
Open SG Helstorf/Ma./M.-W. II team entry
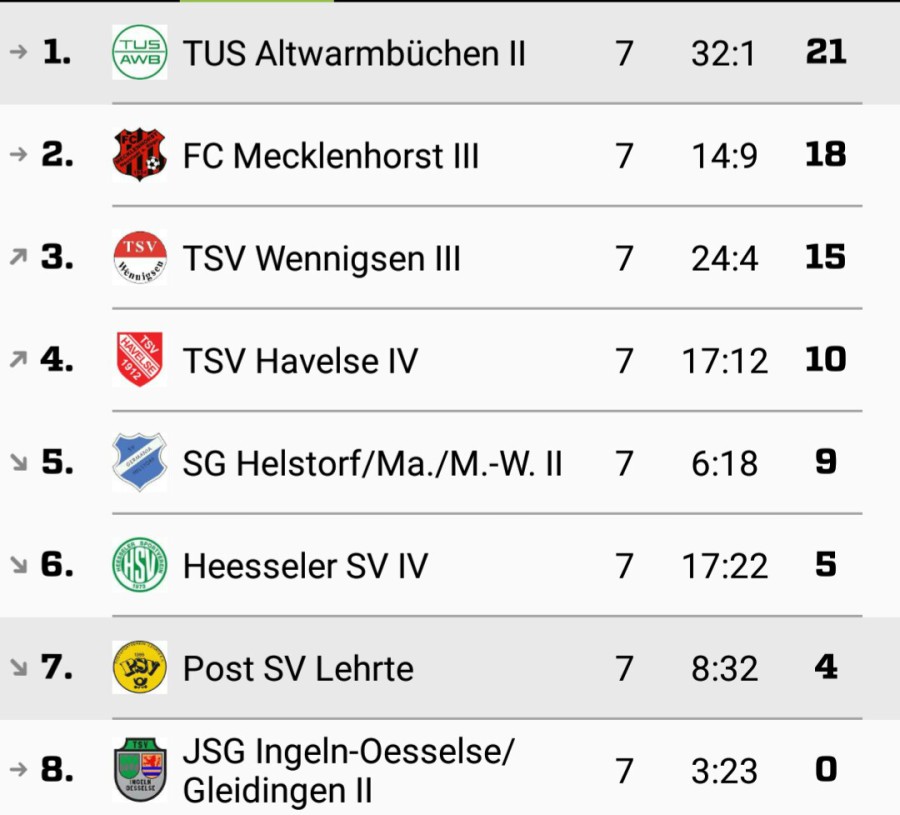(372, 464)
